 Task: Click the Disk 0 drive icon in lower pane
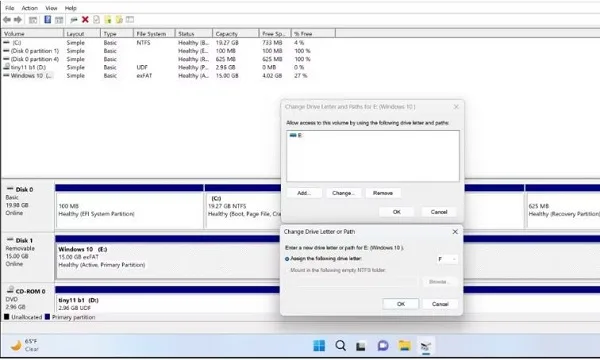point(10,189)
